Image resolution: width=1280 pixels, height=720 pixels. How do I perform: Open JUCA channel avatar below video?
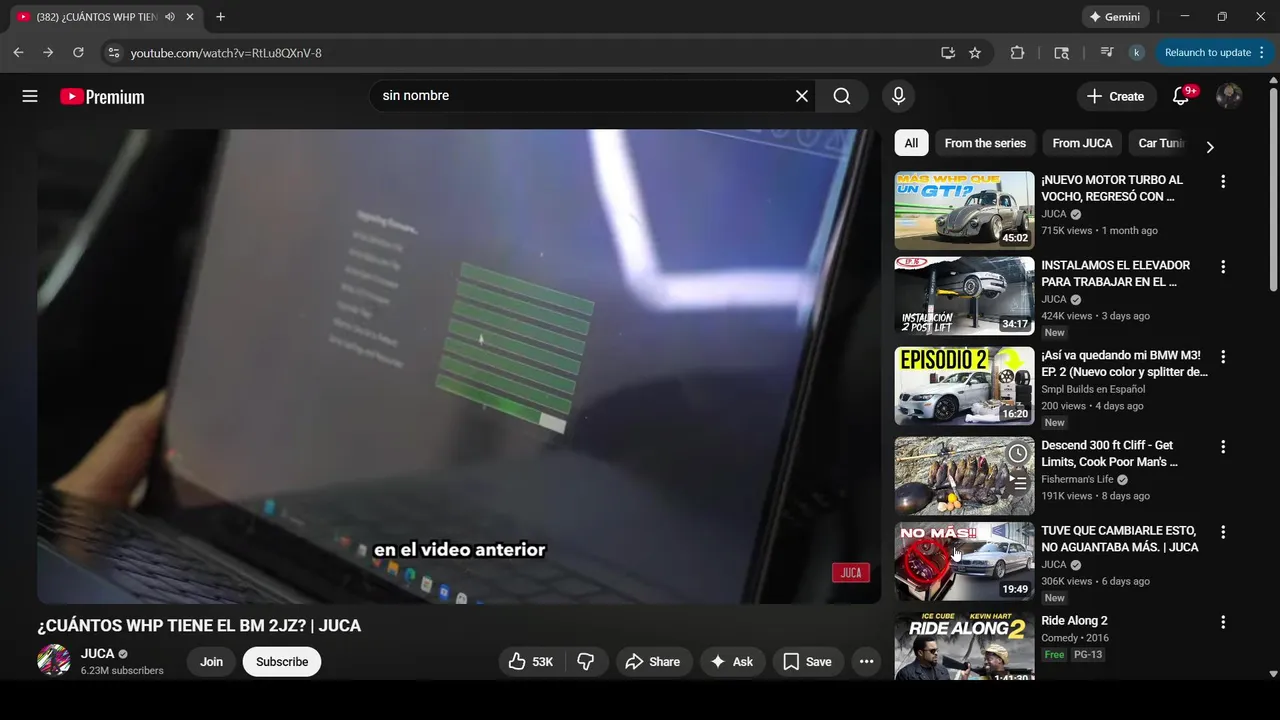coord(54,661)
